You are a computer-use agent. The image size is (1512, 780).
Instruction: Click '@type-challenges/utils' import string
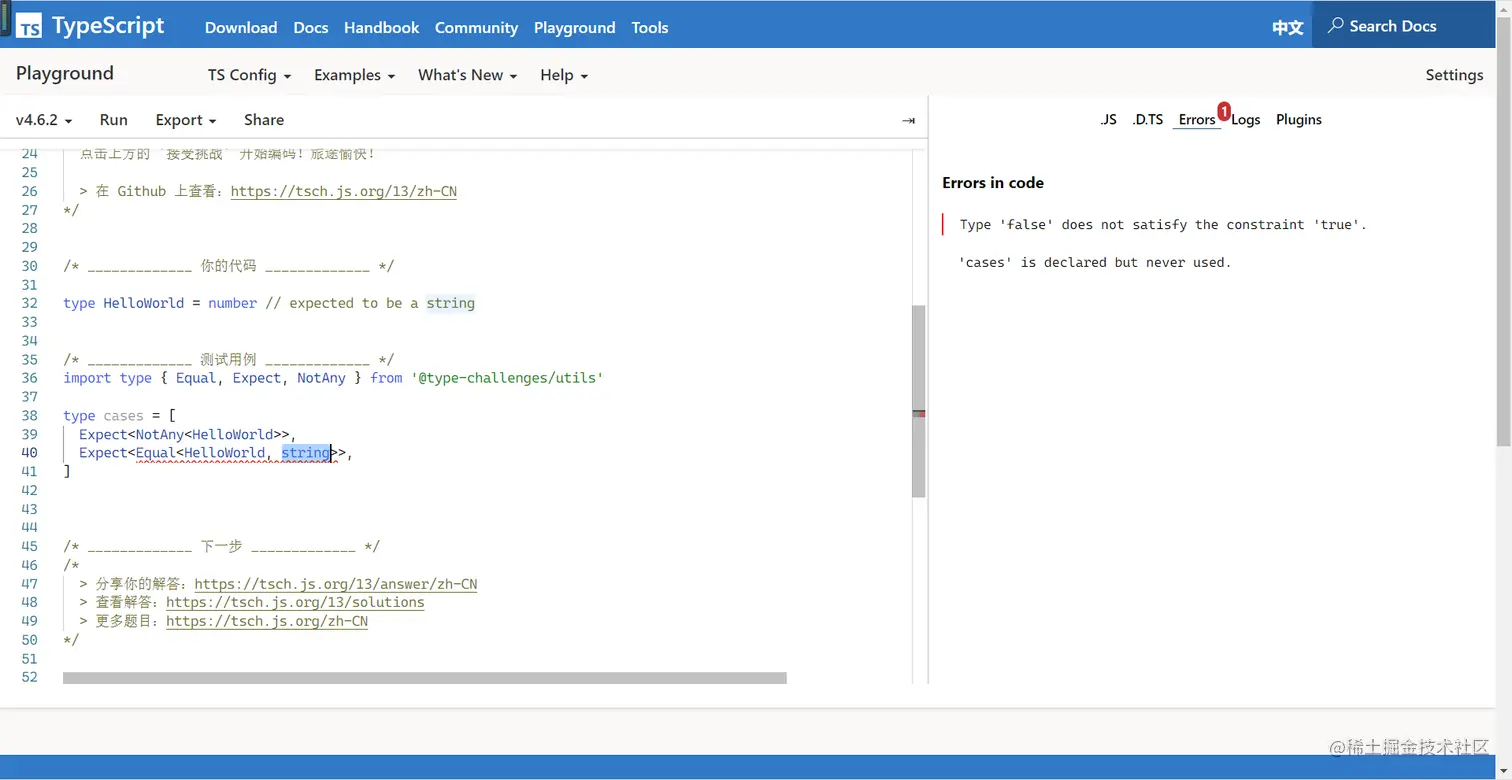point(507,378)
